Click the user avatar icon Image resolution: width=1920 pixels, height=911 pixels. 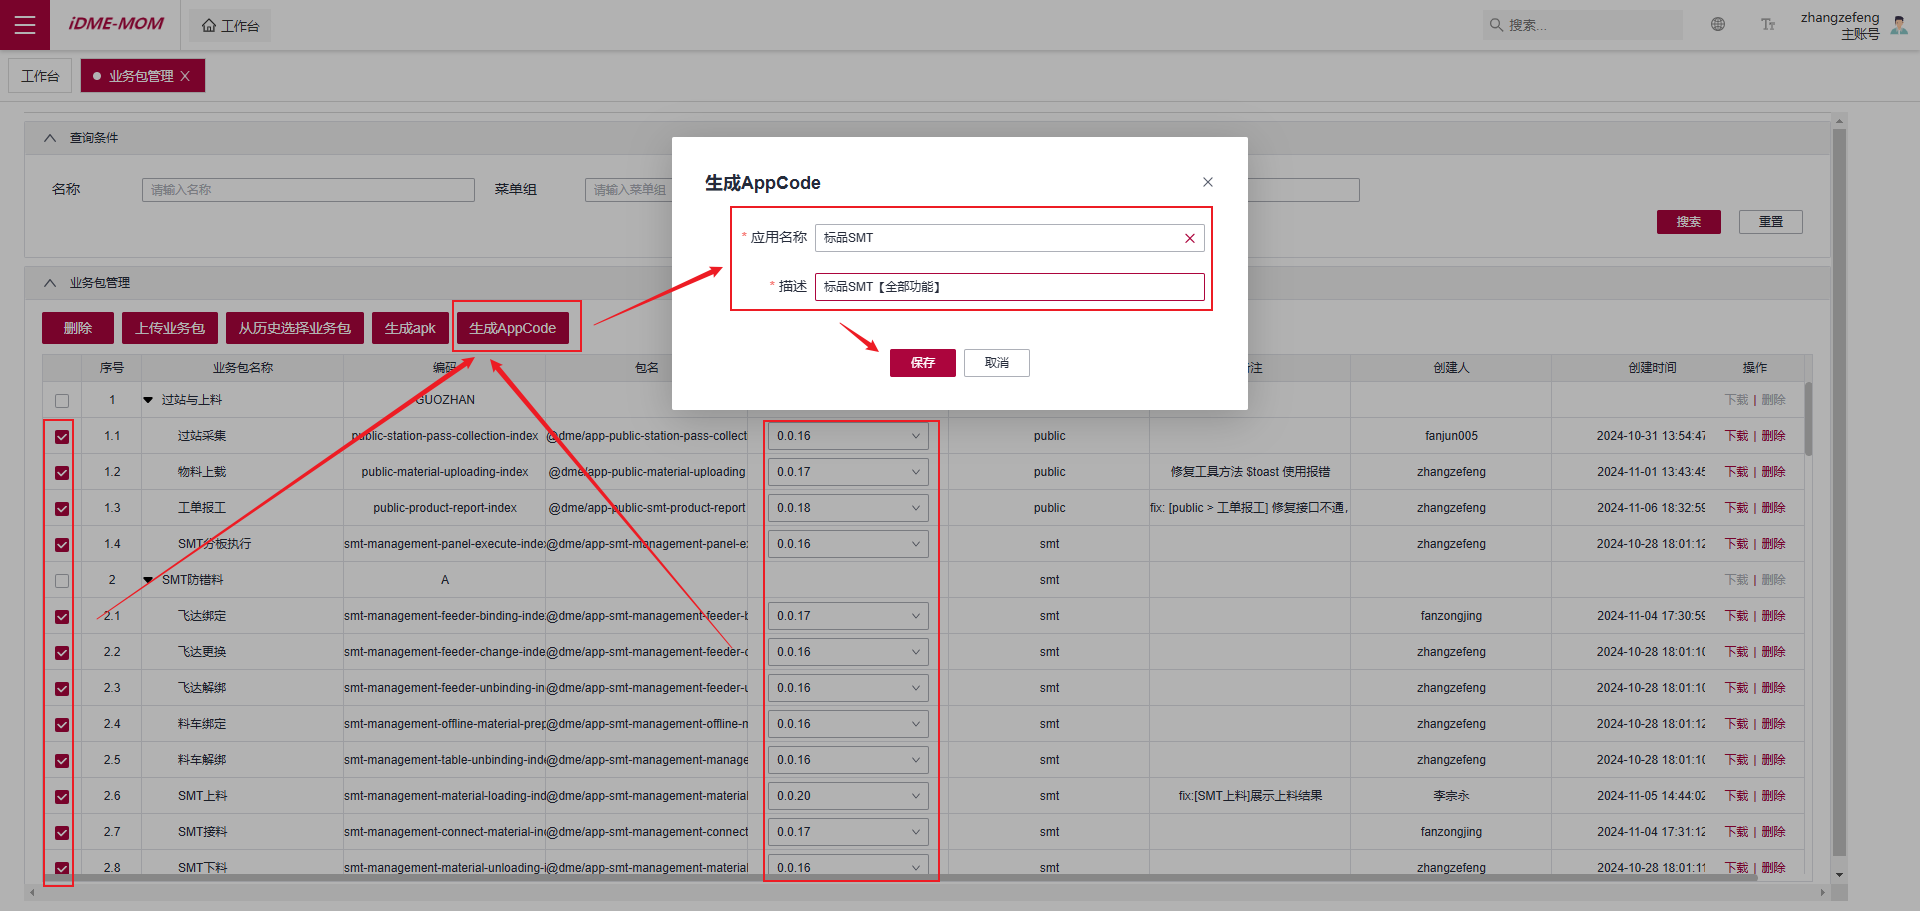click(1899, 25)
